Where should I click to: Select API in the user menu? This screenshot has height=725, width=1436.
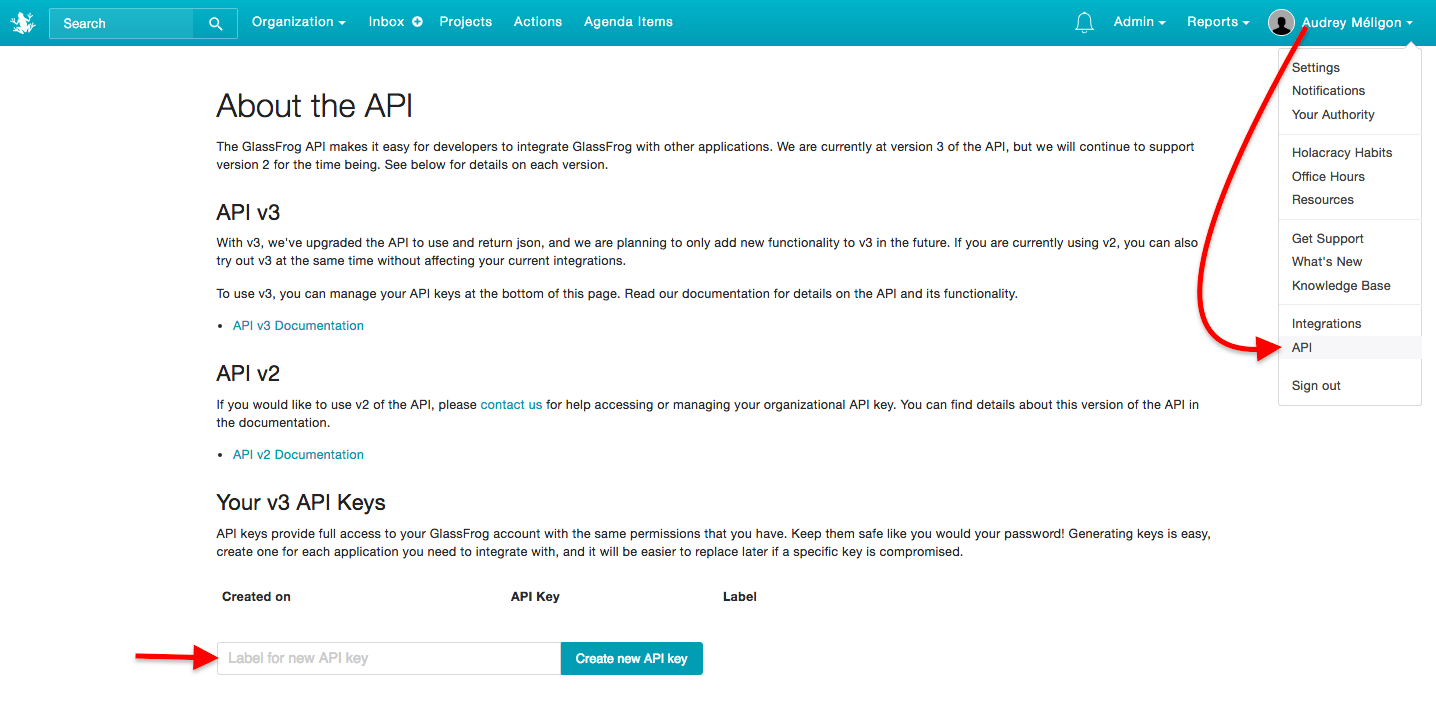pos(1349,348)
